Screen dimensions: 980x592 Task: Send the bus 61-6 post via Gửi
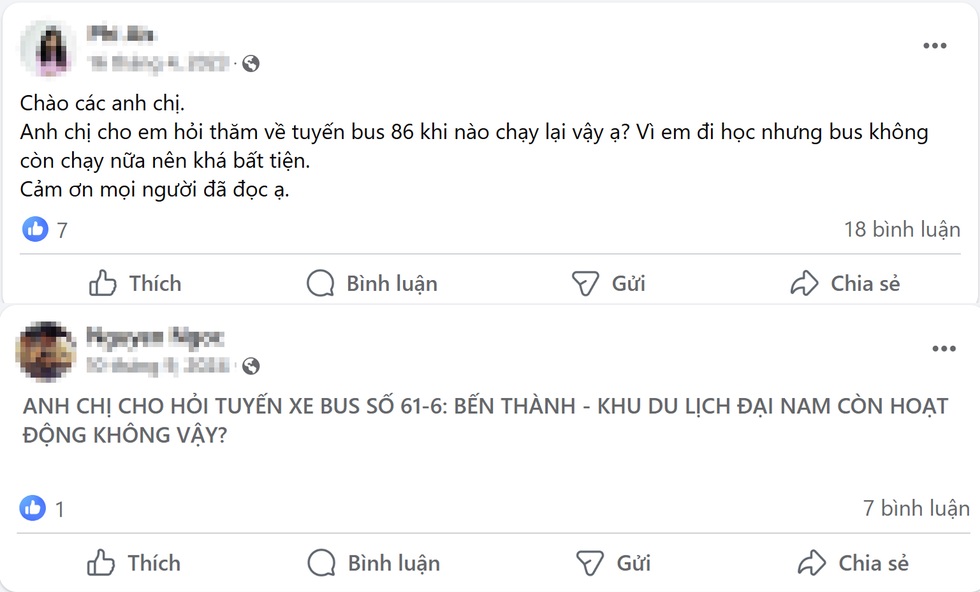tap(613, 563)
